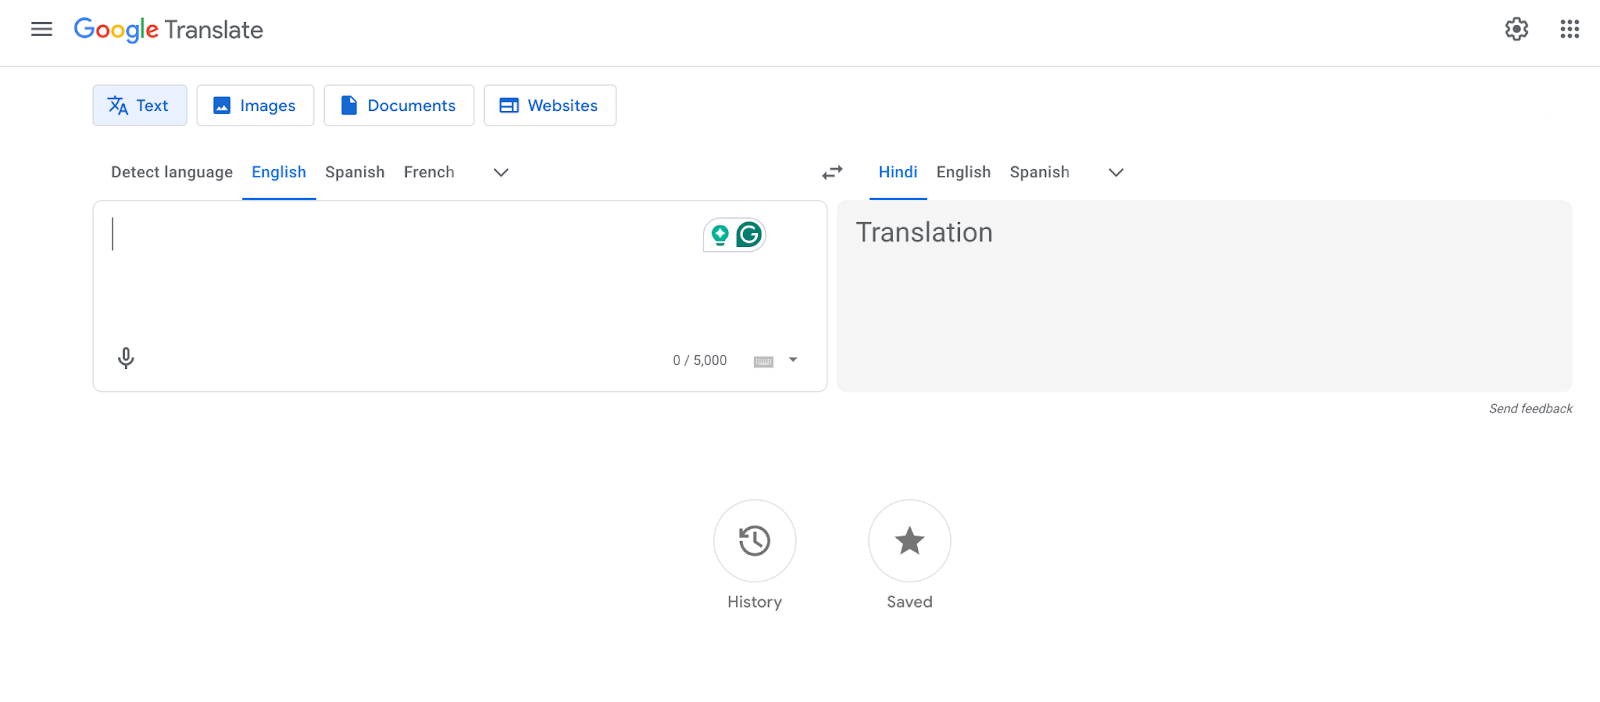The image size is (1600, 702).
Task: Toggle the virtual keyboard icon
Action: pos(764,361)
